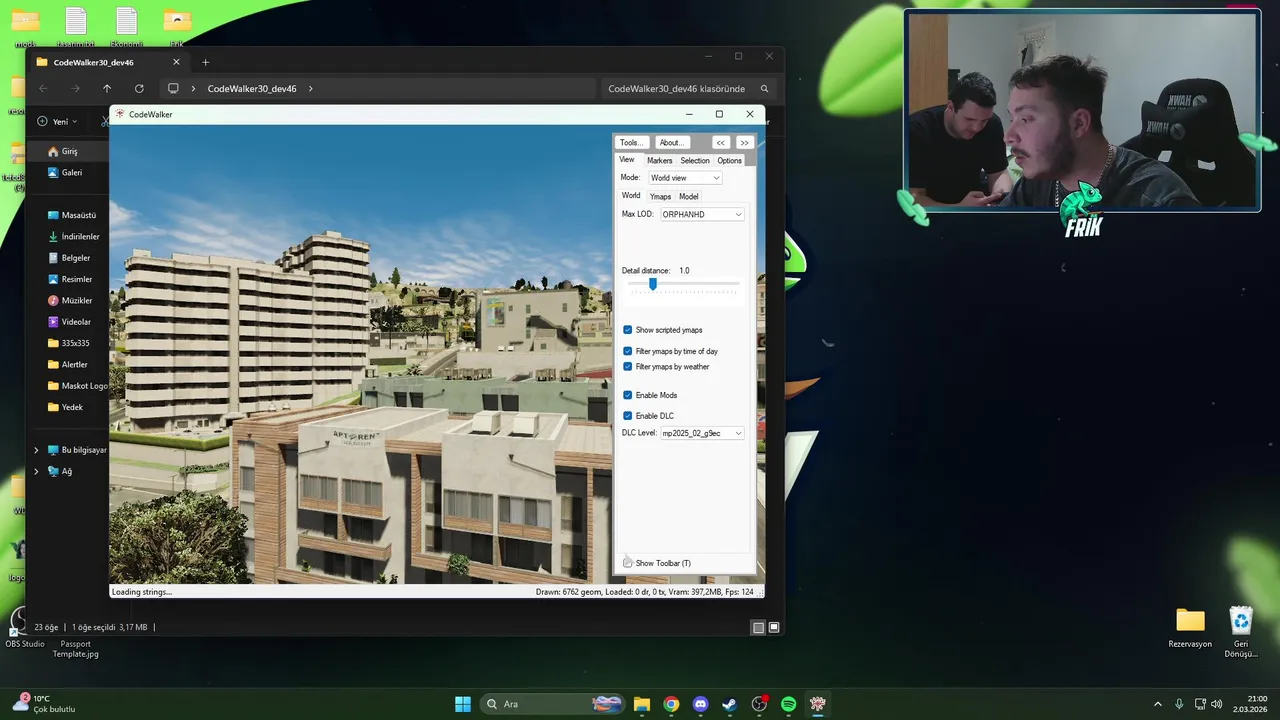Switch to the Markers tab
1280x720 pixels.
click(x=659, y=160)
